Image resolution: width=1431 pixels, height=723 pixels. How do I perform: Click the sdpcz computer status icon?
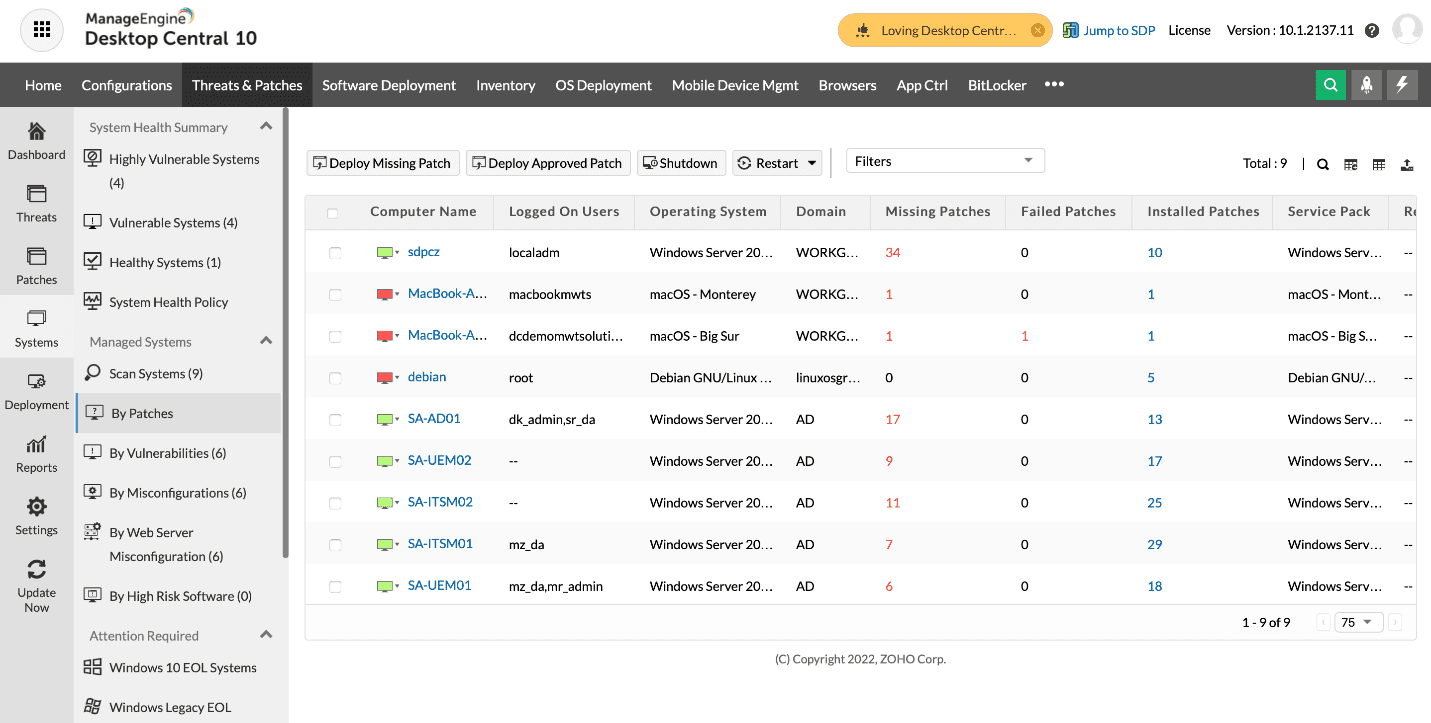[x=384, y=253]
